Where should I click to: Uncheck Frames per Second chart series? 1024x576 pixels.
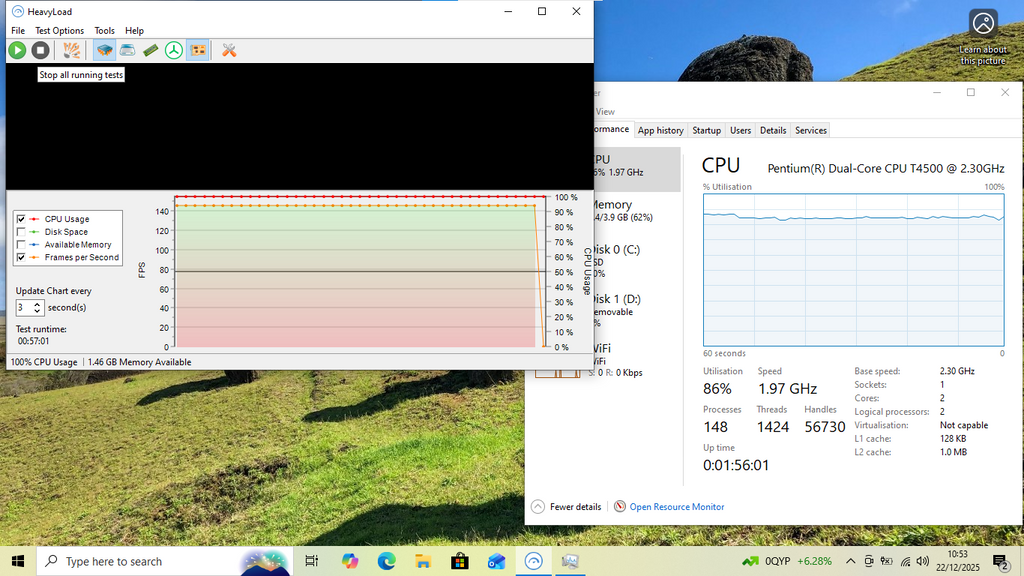[21, 258]
